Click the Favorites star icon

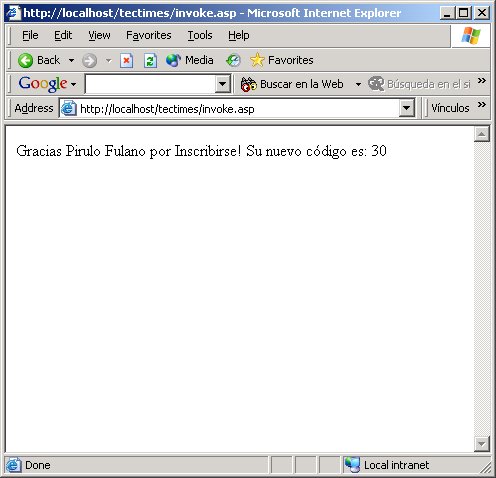(257, 60)
